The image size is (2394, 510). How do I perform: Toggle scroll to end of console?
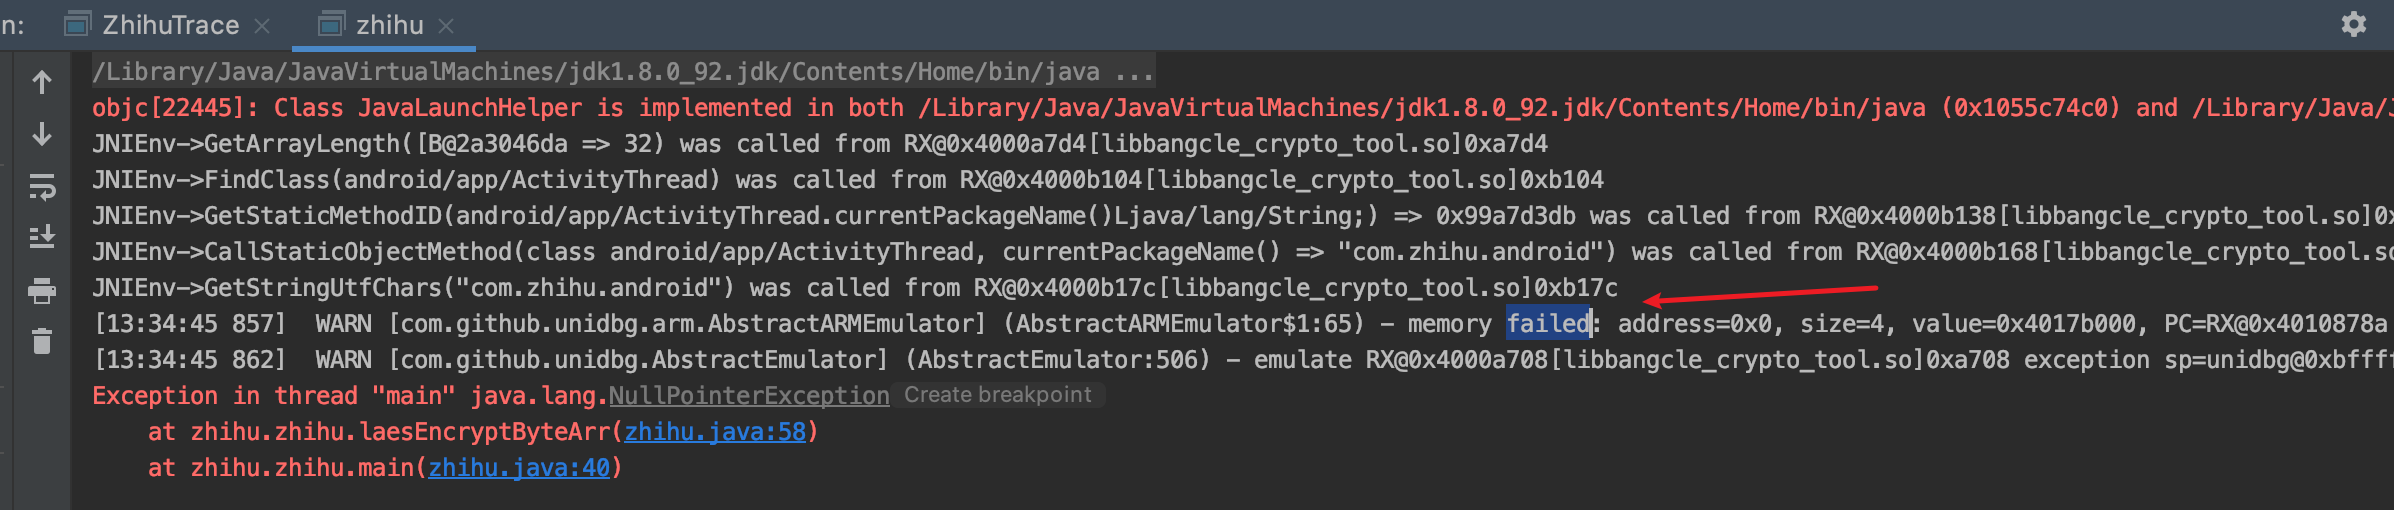tap(42, 237)
